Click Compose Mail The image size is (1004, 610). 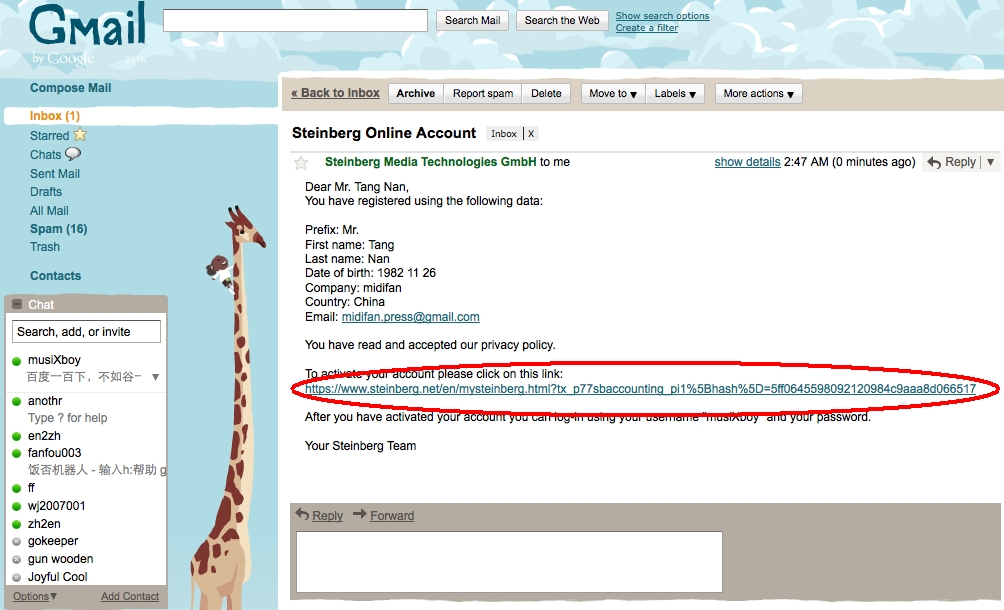click(70, 88)
